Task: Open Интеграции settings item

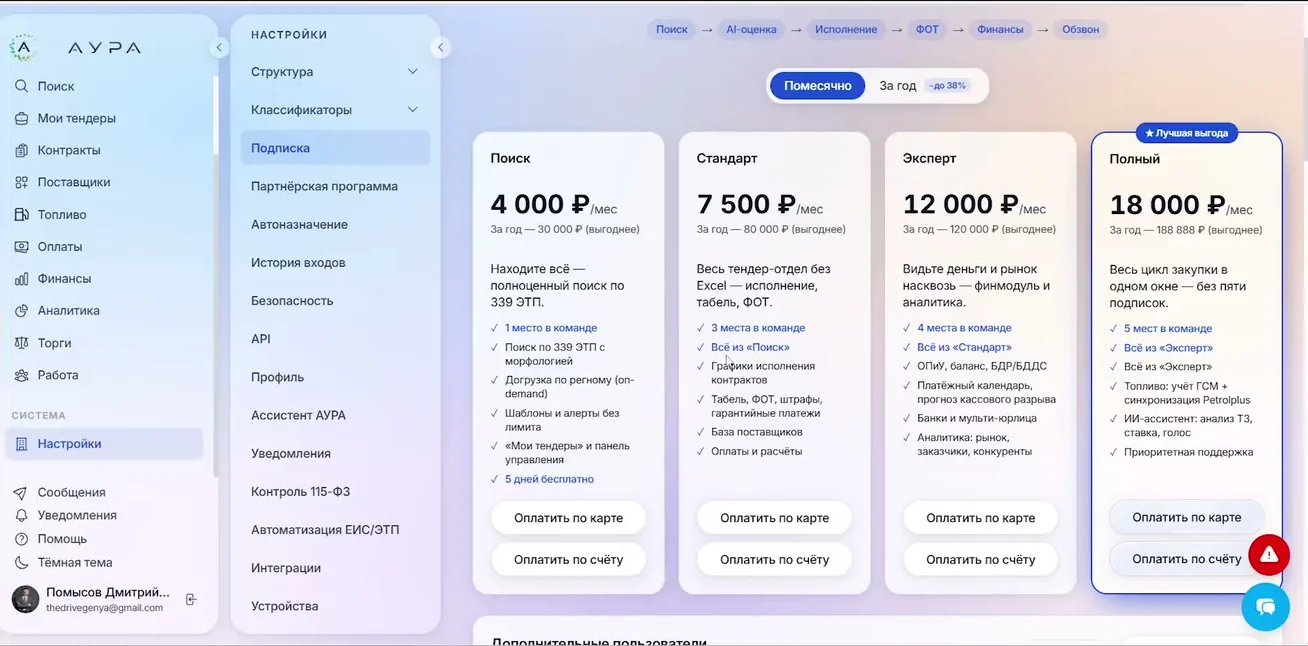Action: [x=335, y=568]
